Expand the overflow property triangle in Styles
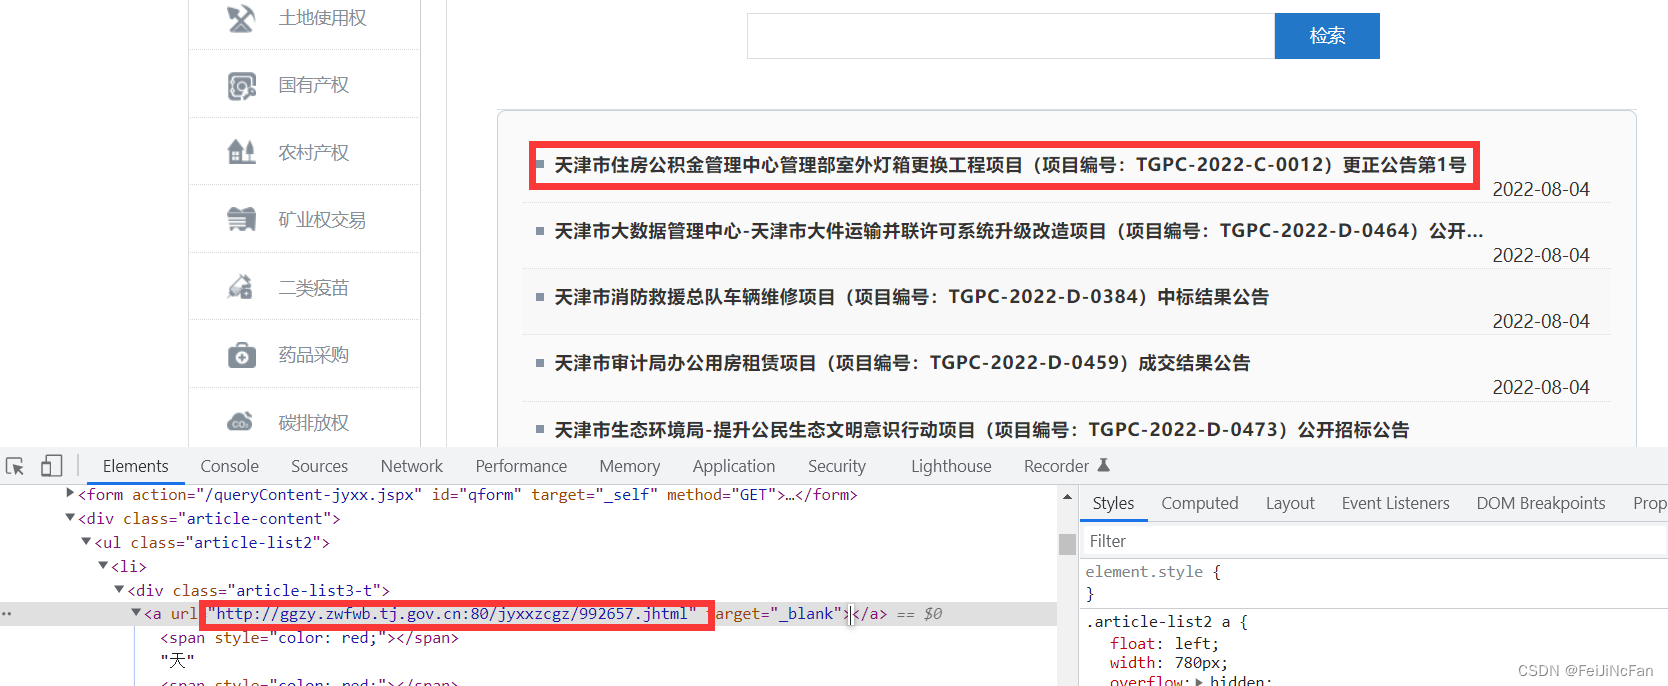Image resolution: width=1668 pixels, height=686 pixels. pyautogui.click(x=1199, y=682)
